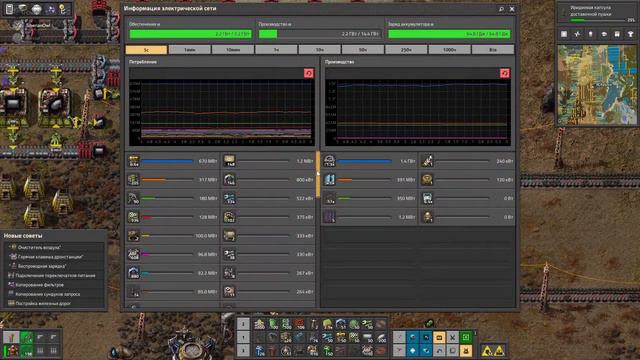
Task: Close the electric network info window
Action: [x=512, y=9]
